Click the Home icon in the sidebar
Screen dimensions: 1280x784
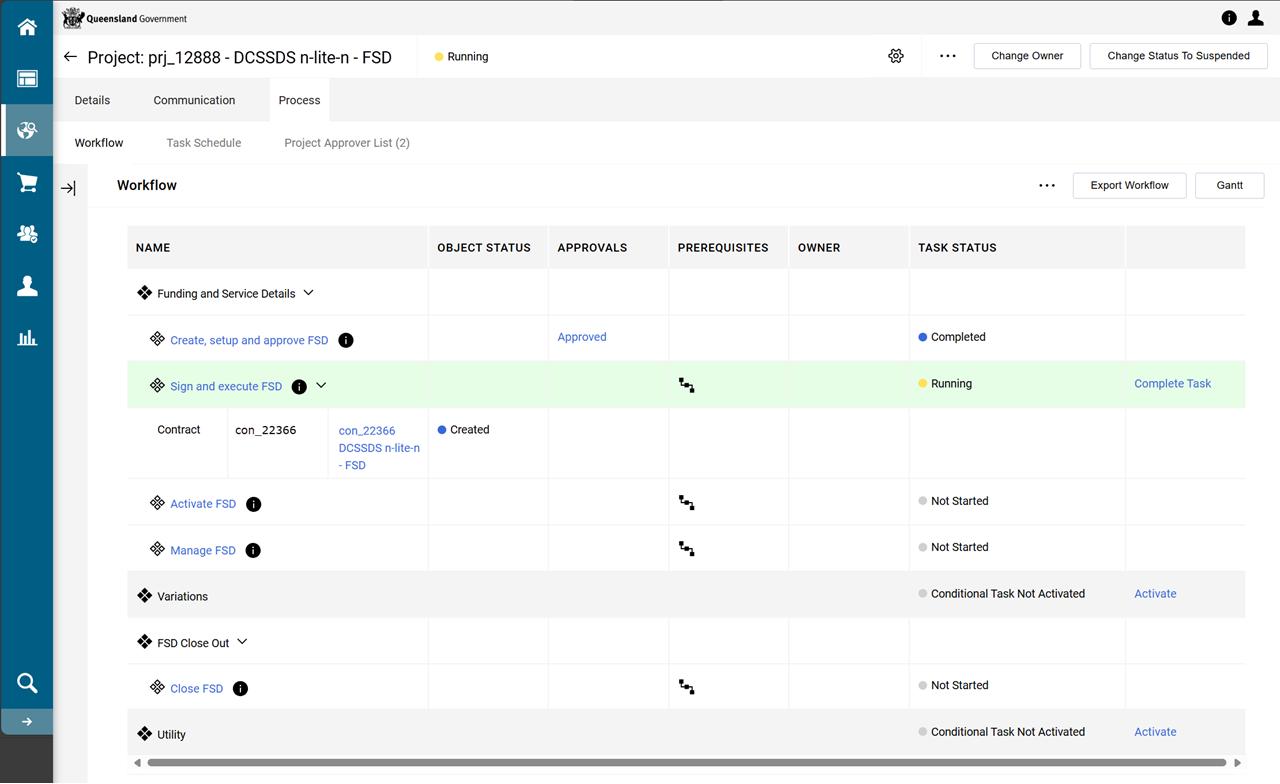click(x=27, y=28)
